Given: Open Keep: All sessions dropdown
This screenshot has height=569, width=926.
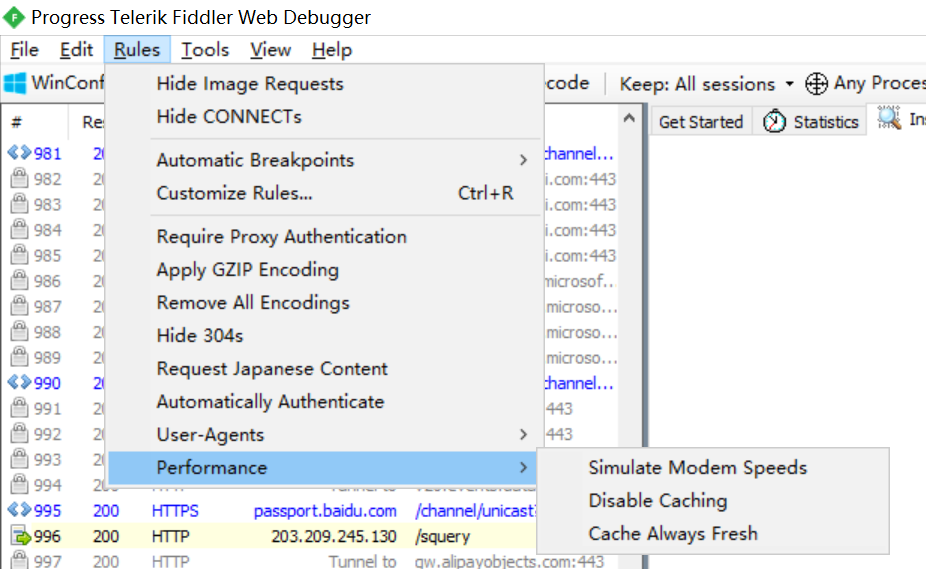Looking at the screenshot, I should pos(706,84).
